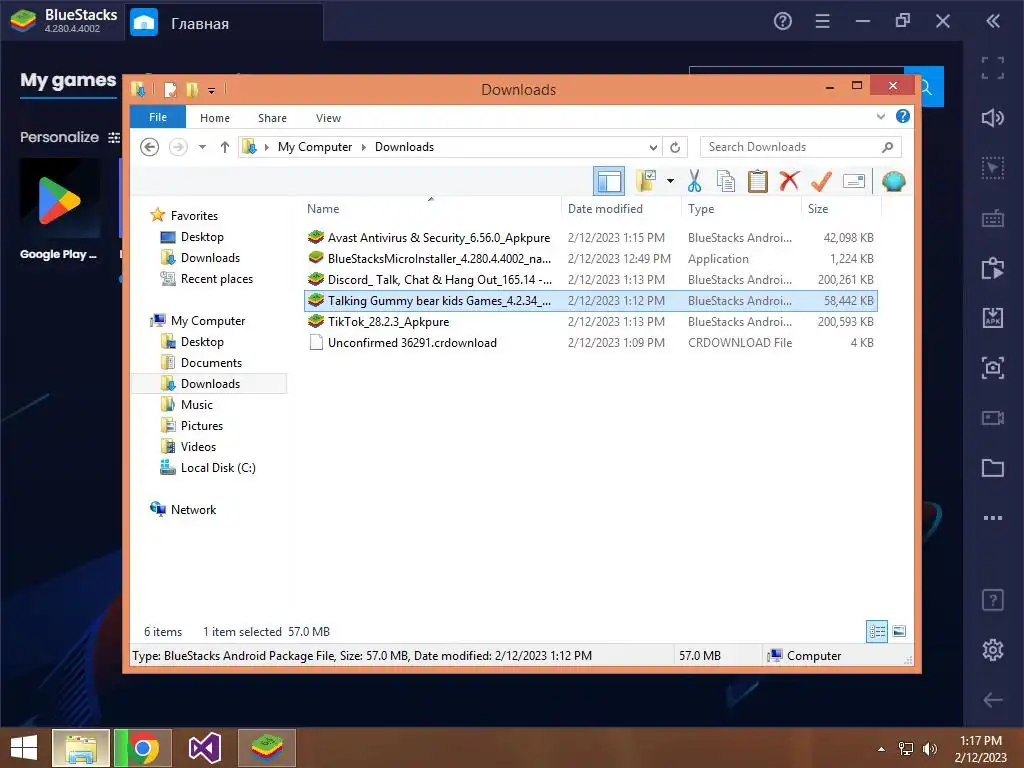The image size is (1024, 768).
Task: Click the orange checkmark Properties icon
Action: 821,181
